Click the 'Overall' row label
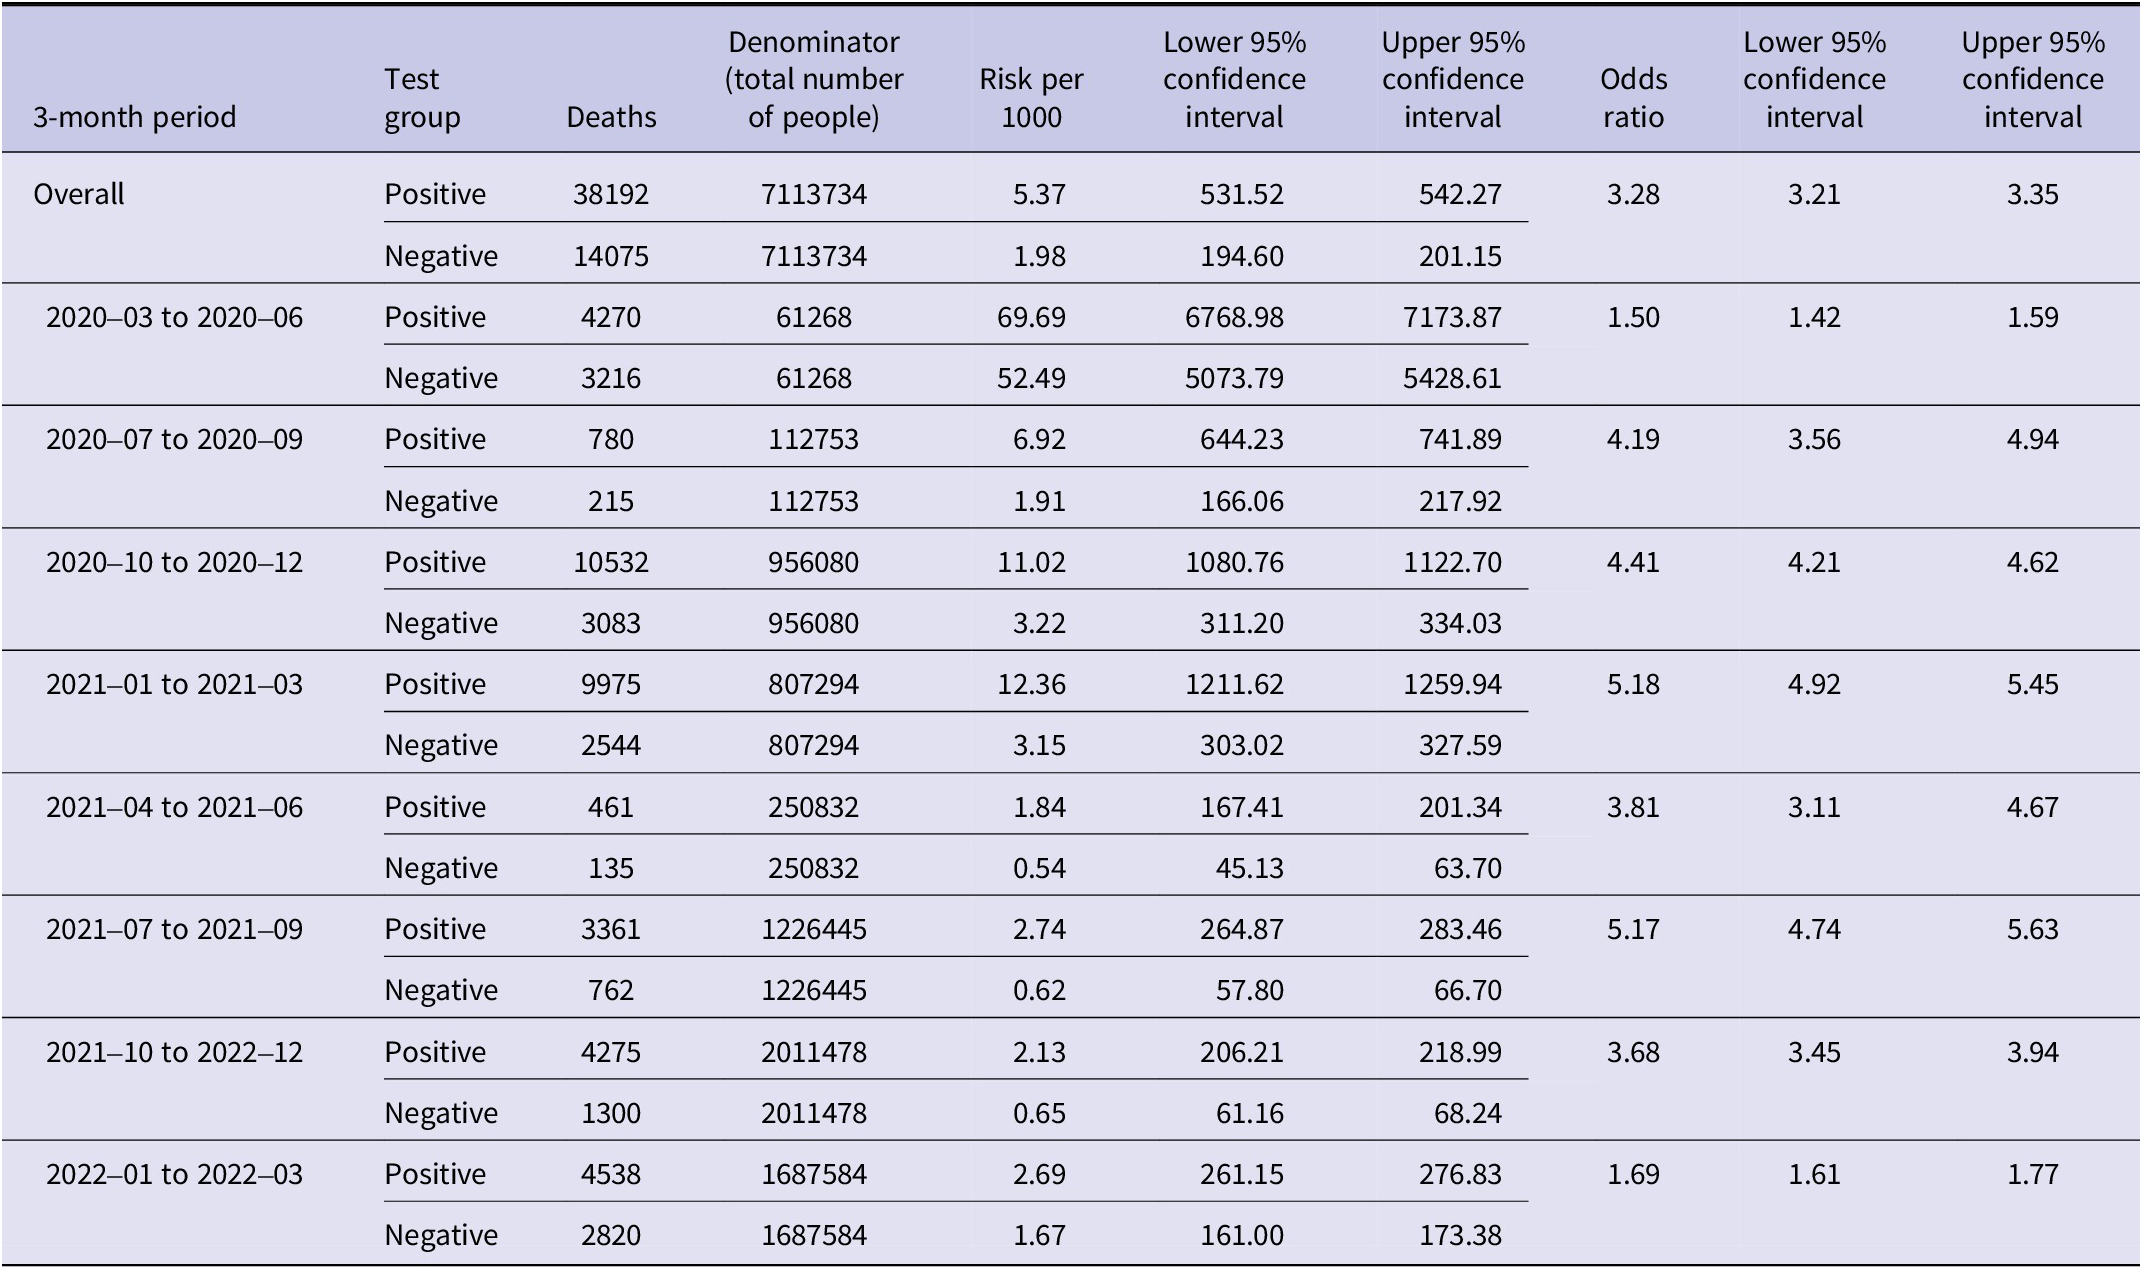Viewport: 2142px width, 1269px height. 79,194
